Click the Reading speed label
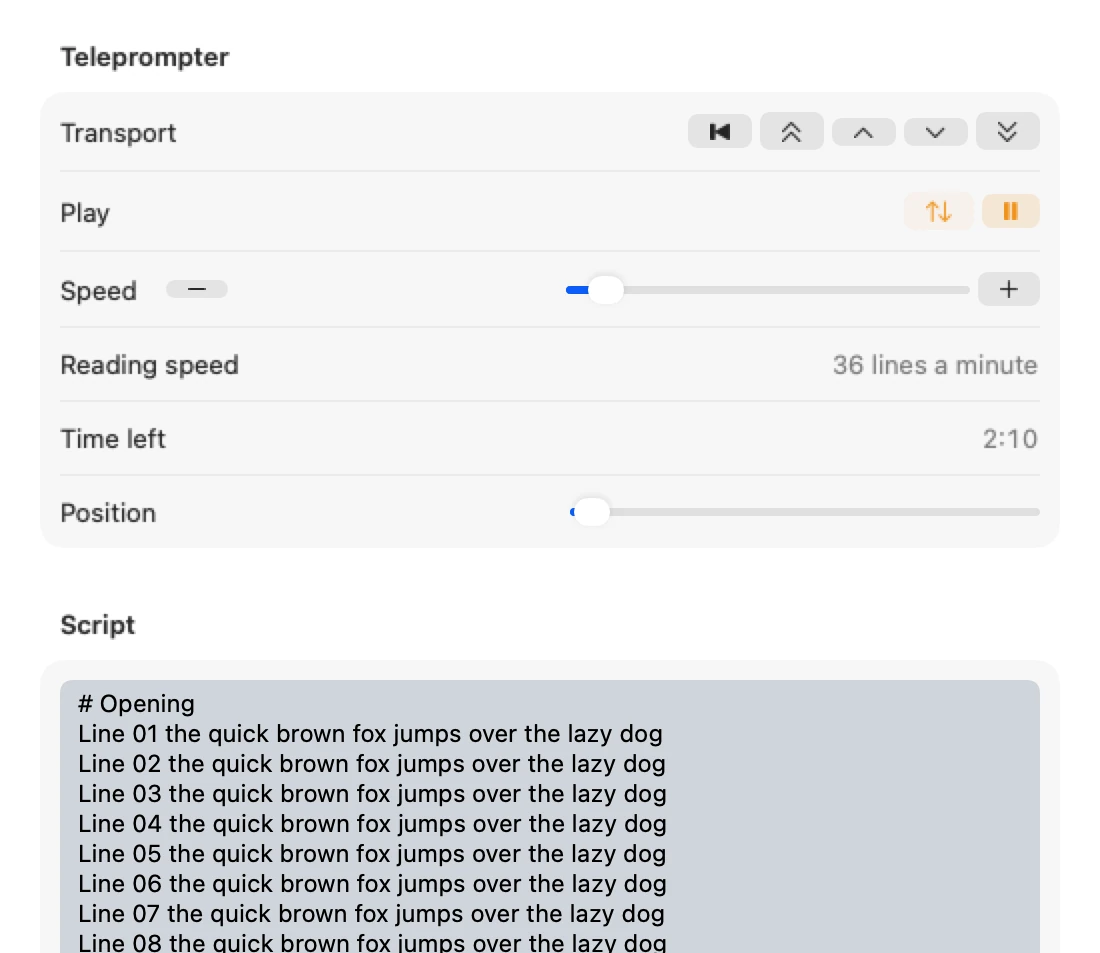Viewport: 1100px width, 953px height. [149, 365]
